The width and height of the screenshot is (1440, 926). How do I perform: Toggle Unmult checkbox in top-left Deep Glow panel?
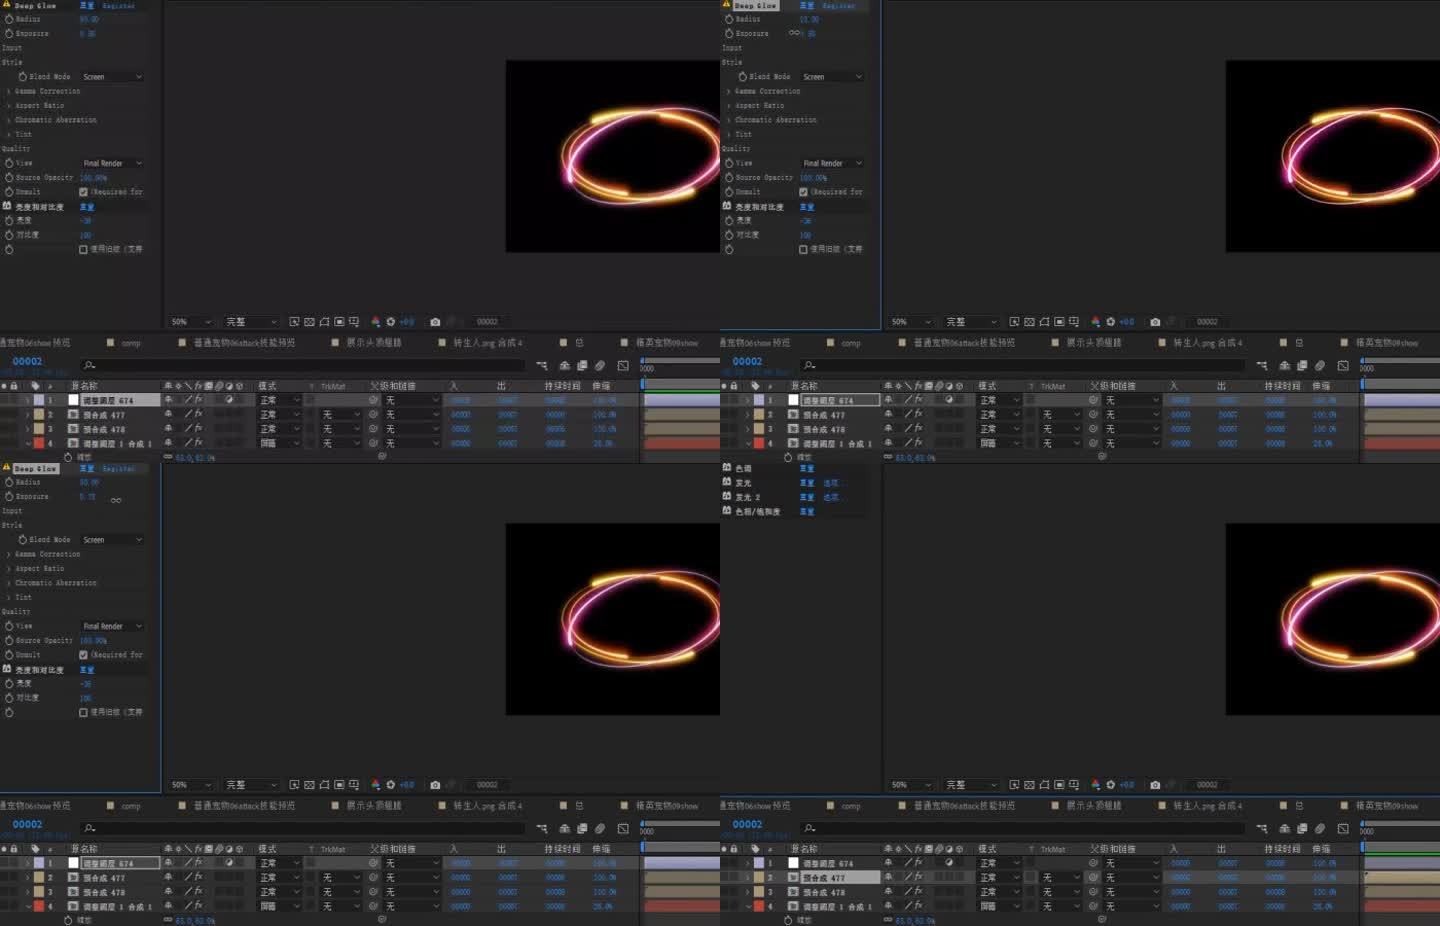tap(84, 192)
